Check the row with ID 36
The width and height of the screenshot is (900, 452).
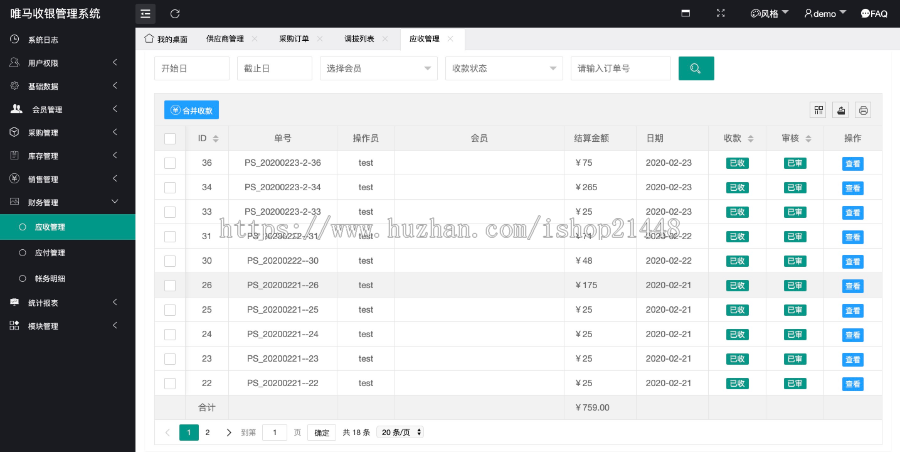pyautogui.click(x=170, y=163)
